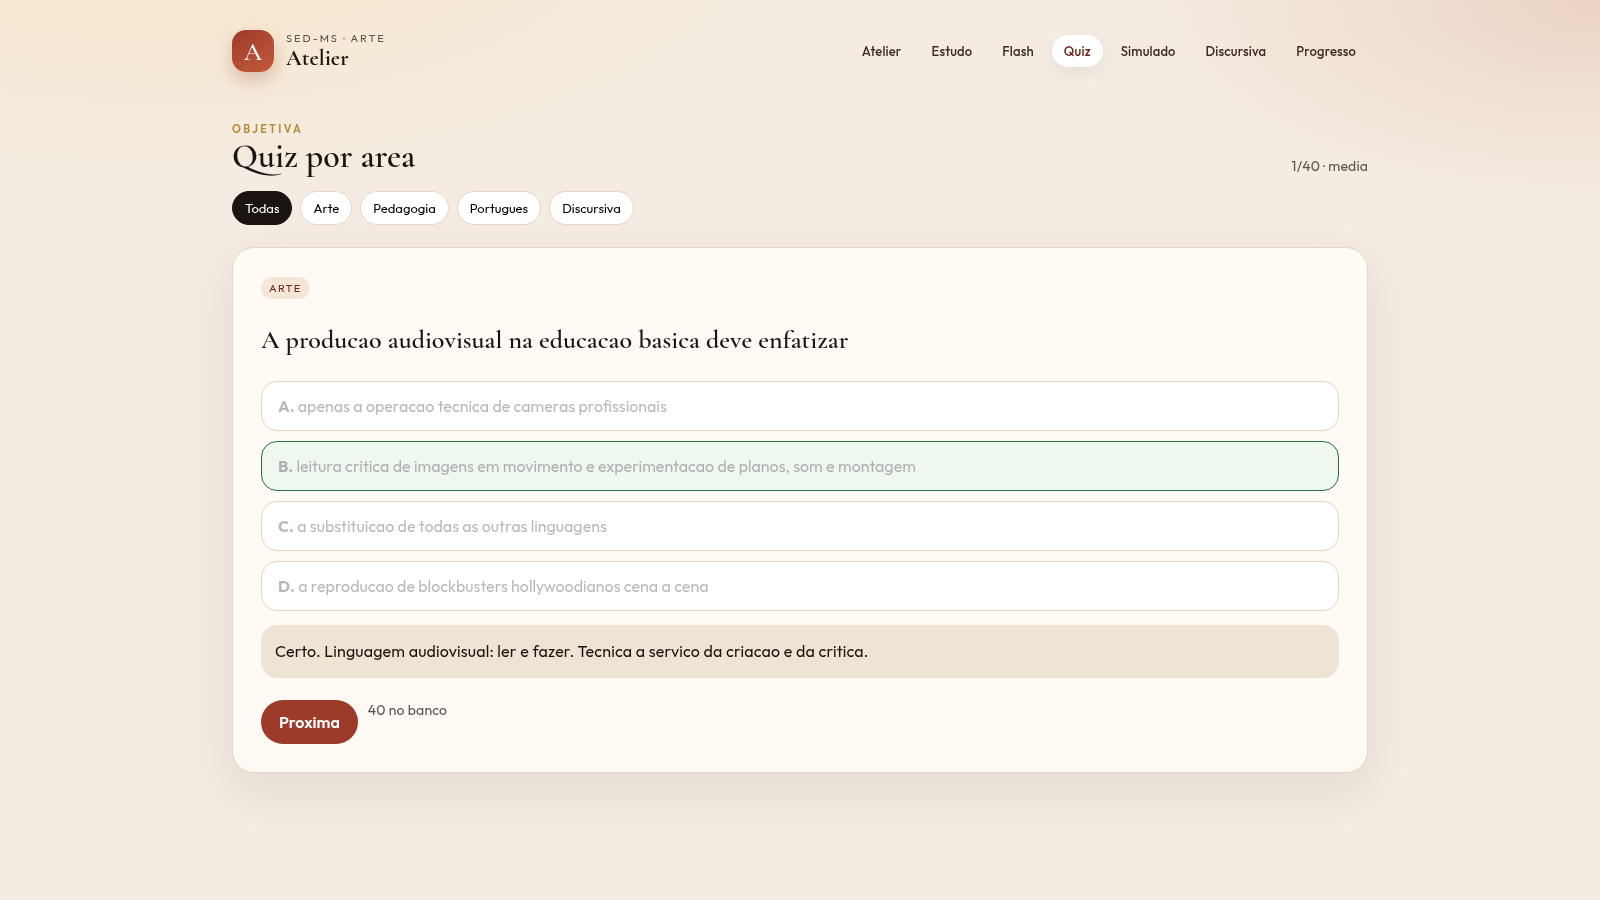This screenshot has height=900, width=1600.
Task: Filter quiz by Pedagogia
Action: [404, 208]
